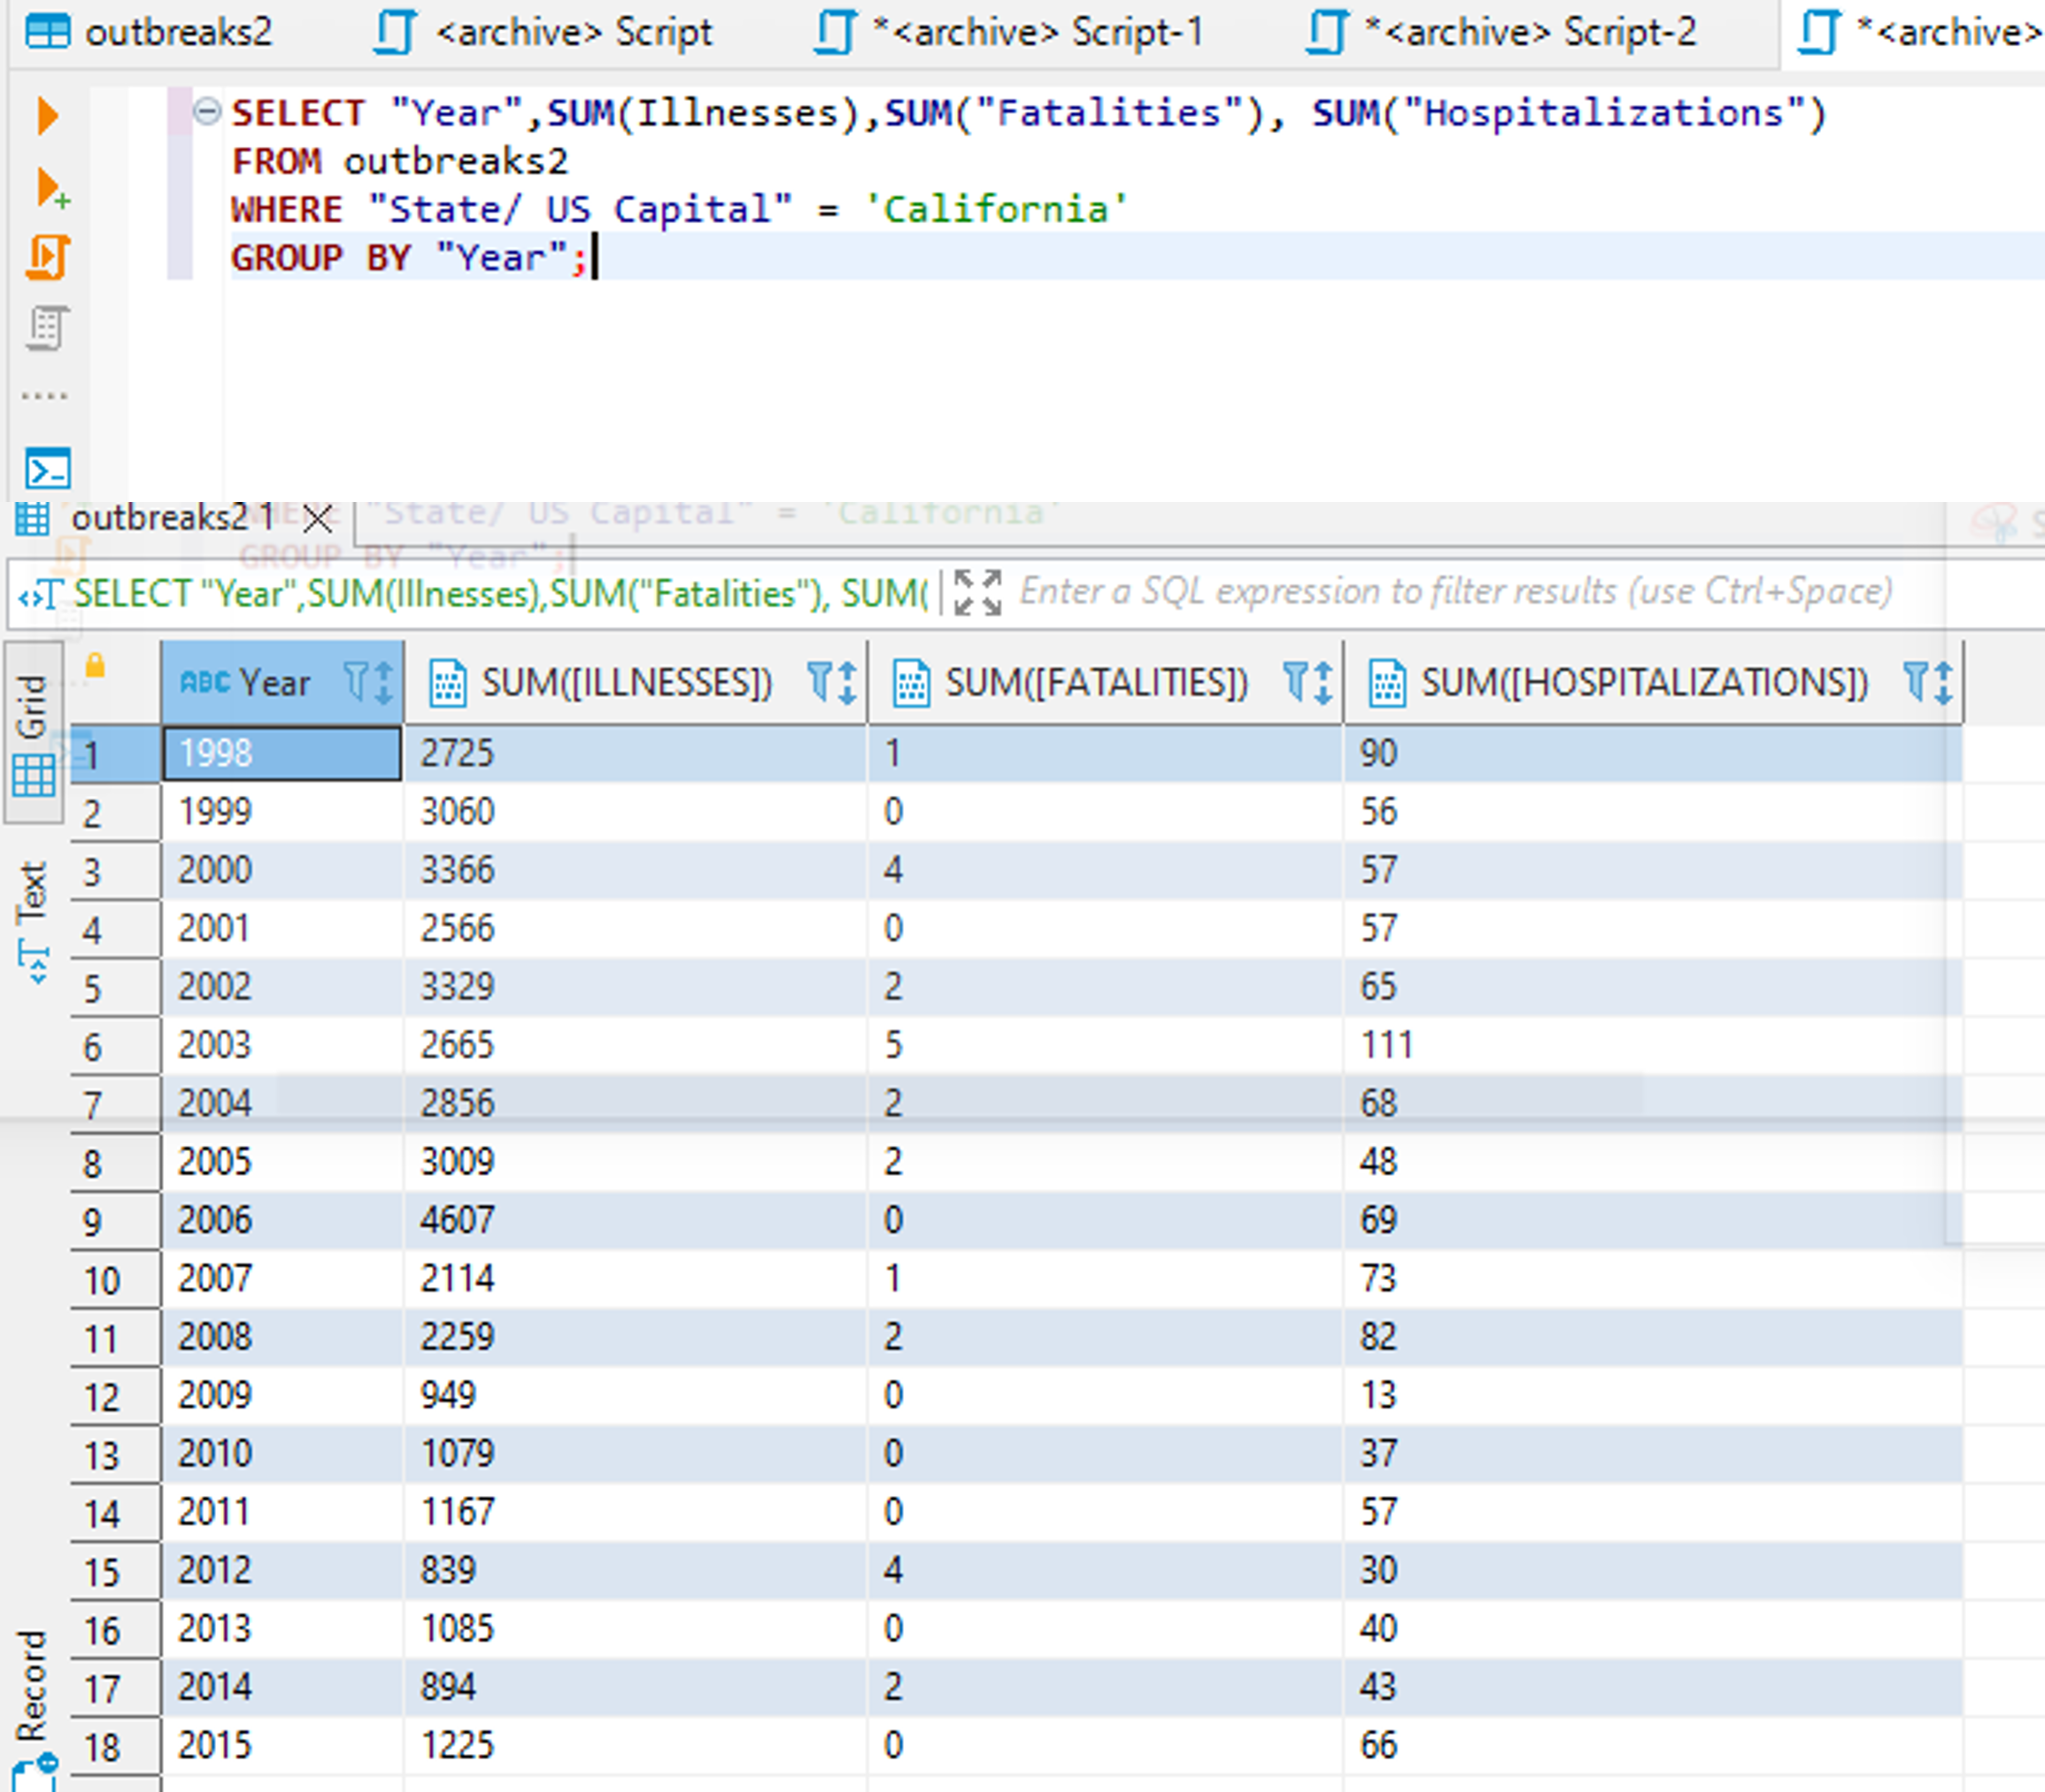Run the SQL statement with the orange arrow
The height and width of the screenshot is (1792, 2045).
click(47, 115)
